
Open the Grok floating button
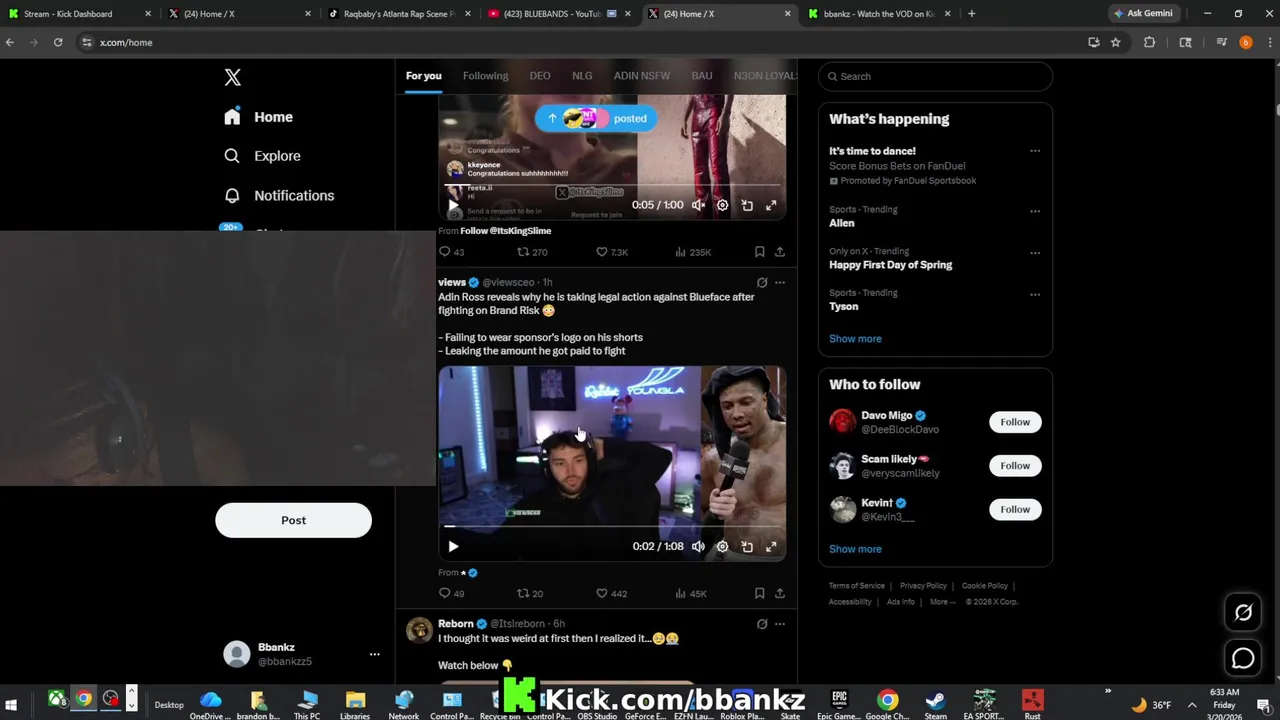pos(1243,612)
